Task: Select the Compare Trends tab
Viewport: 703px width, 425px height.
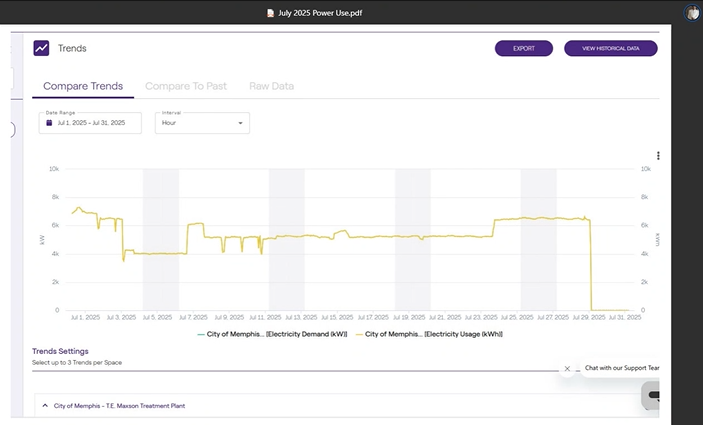Action: pyautogui.click(x=83, y=86)
